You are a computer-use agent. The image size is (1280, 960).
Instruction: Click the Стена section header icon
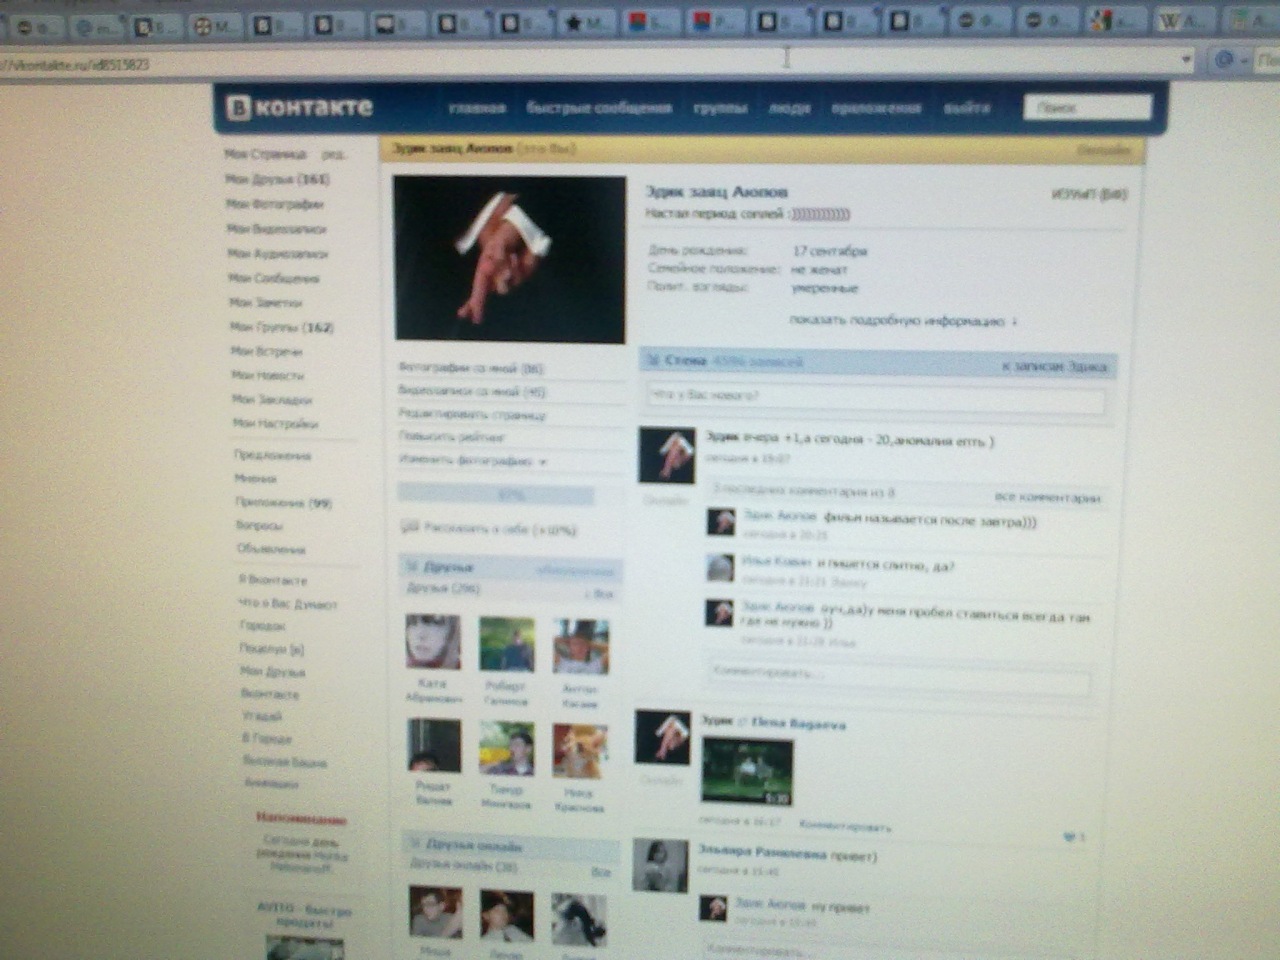652,361
